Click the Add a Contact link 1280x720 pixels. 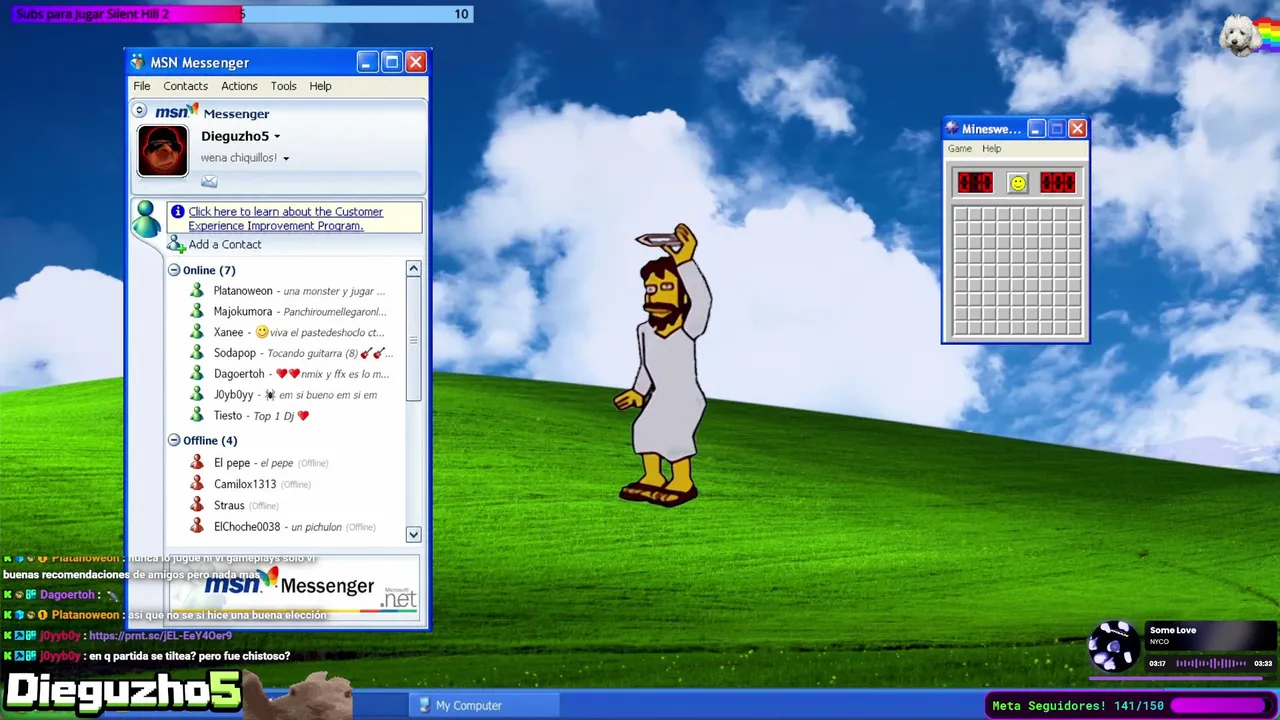coord(225,245)
